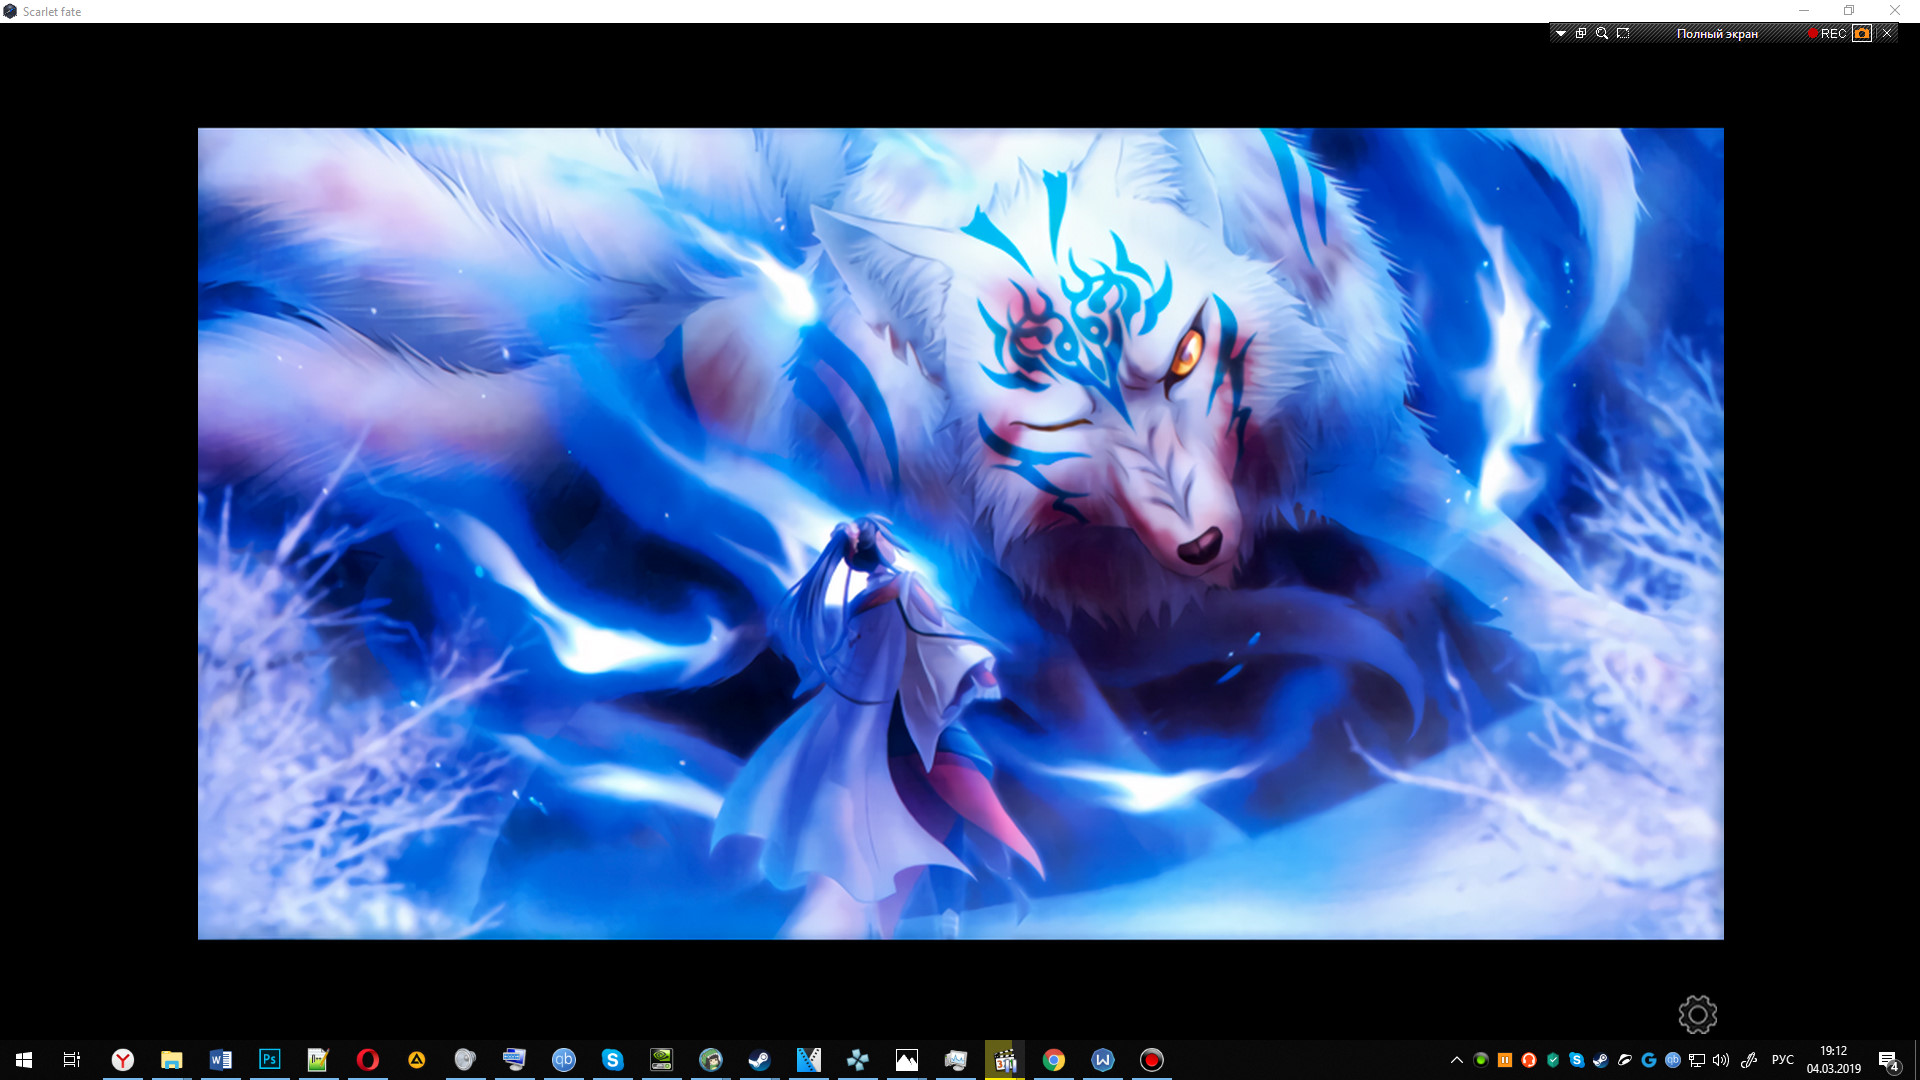Open the blue video editor icon on taskbar
Image resolution: width=1920 pixels, height=1080 pixels.
[x=809, y=1060]
